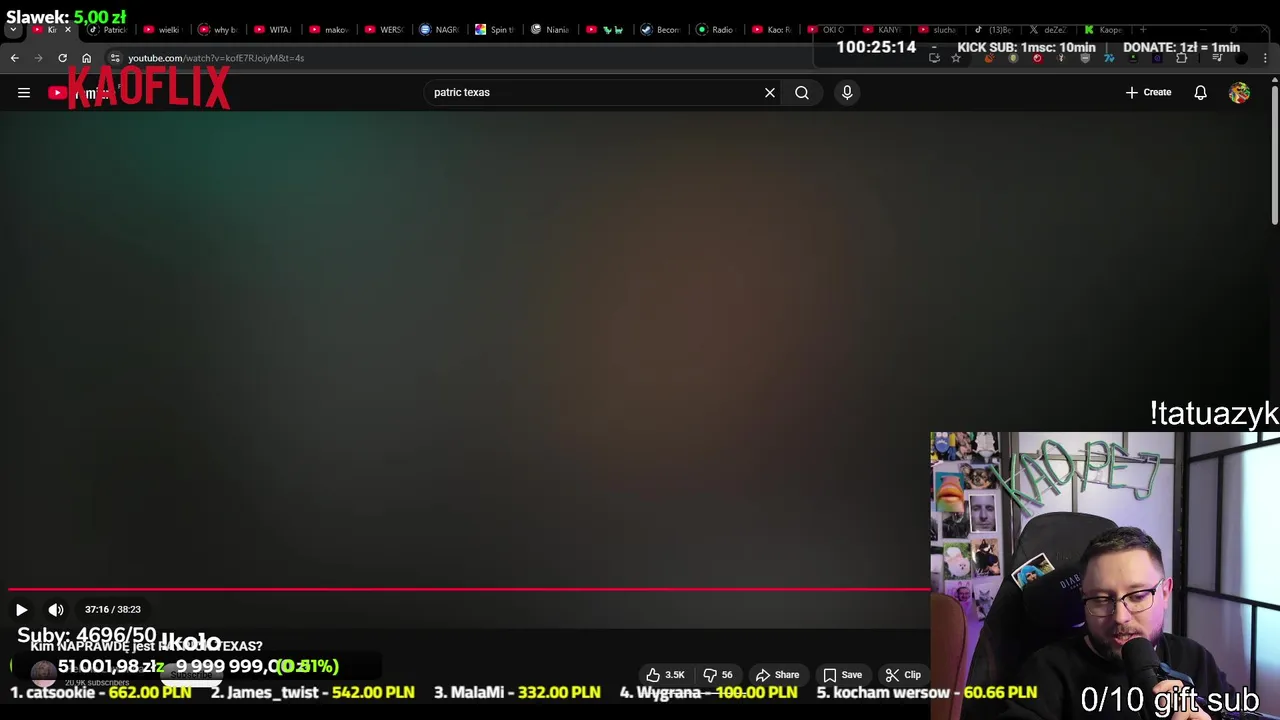The height and width of the screenshot is (720, 1280).
Task: Switch to the Becom tab
Action: (660, 30)
